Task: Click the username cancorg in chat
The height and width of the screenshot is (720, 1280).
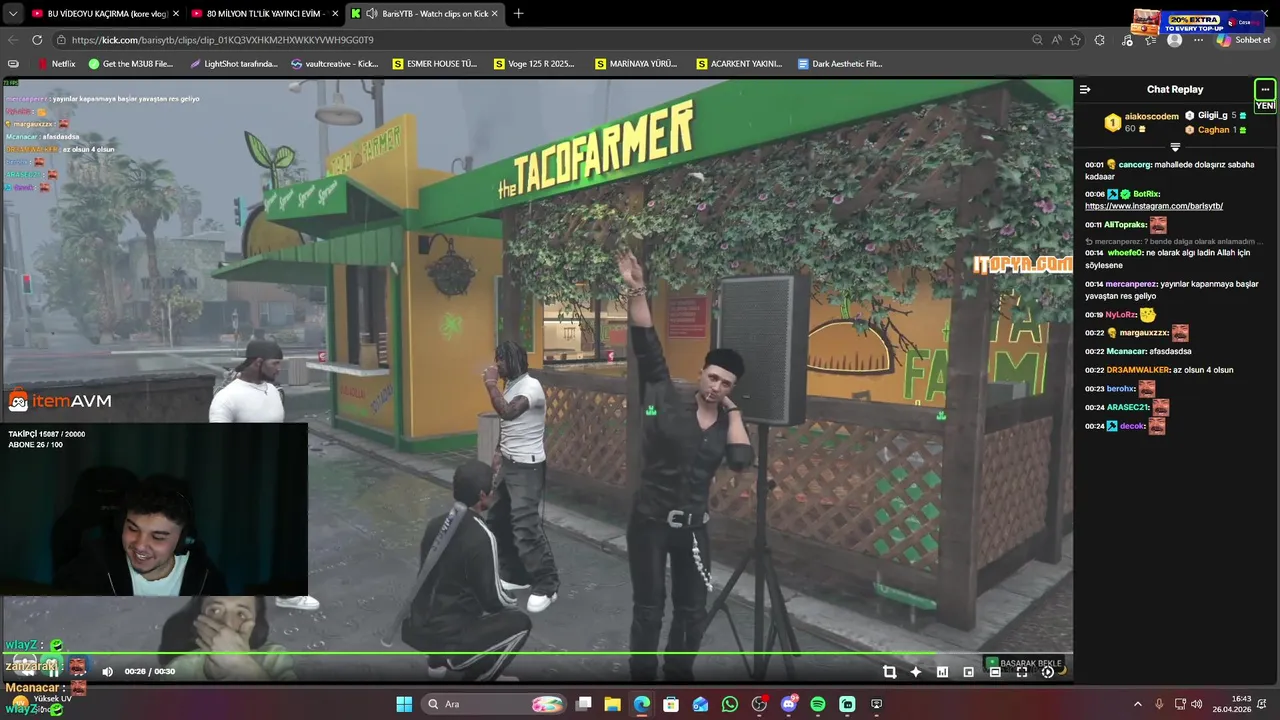Action: pyautogui.click(x=1134, y=164)
